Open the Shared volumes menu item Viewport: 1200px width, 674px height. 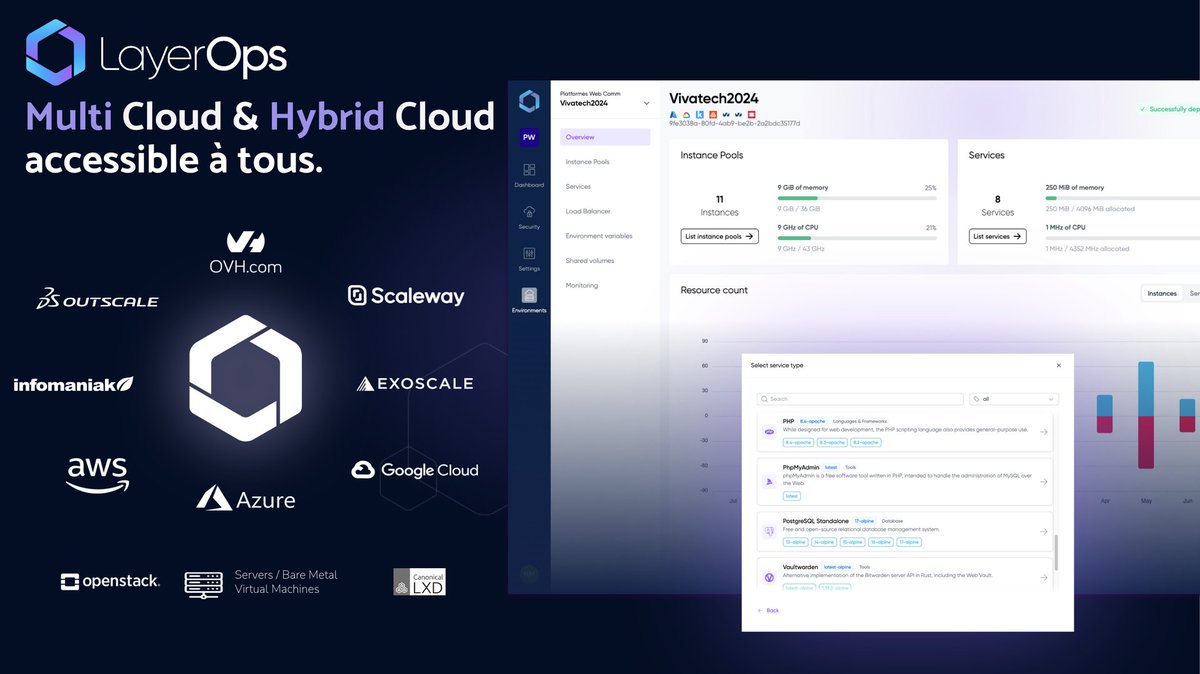[590, 261]
